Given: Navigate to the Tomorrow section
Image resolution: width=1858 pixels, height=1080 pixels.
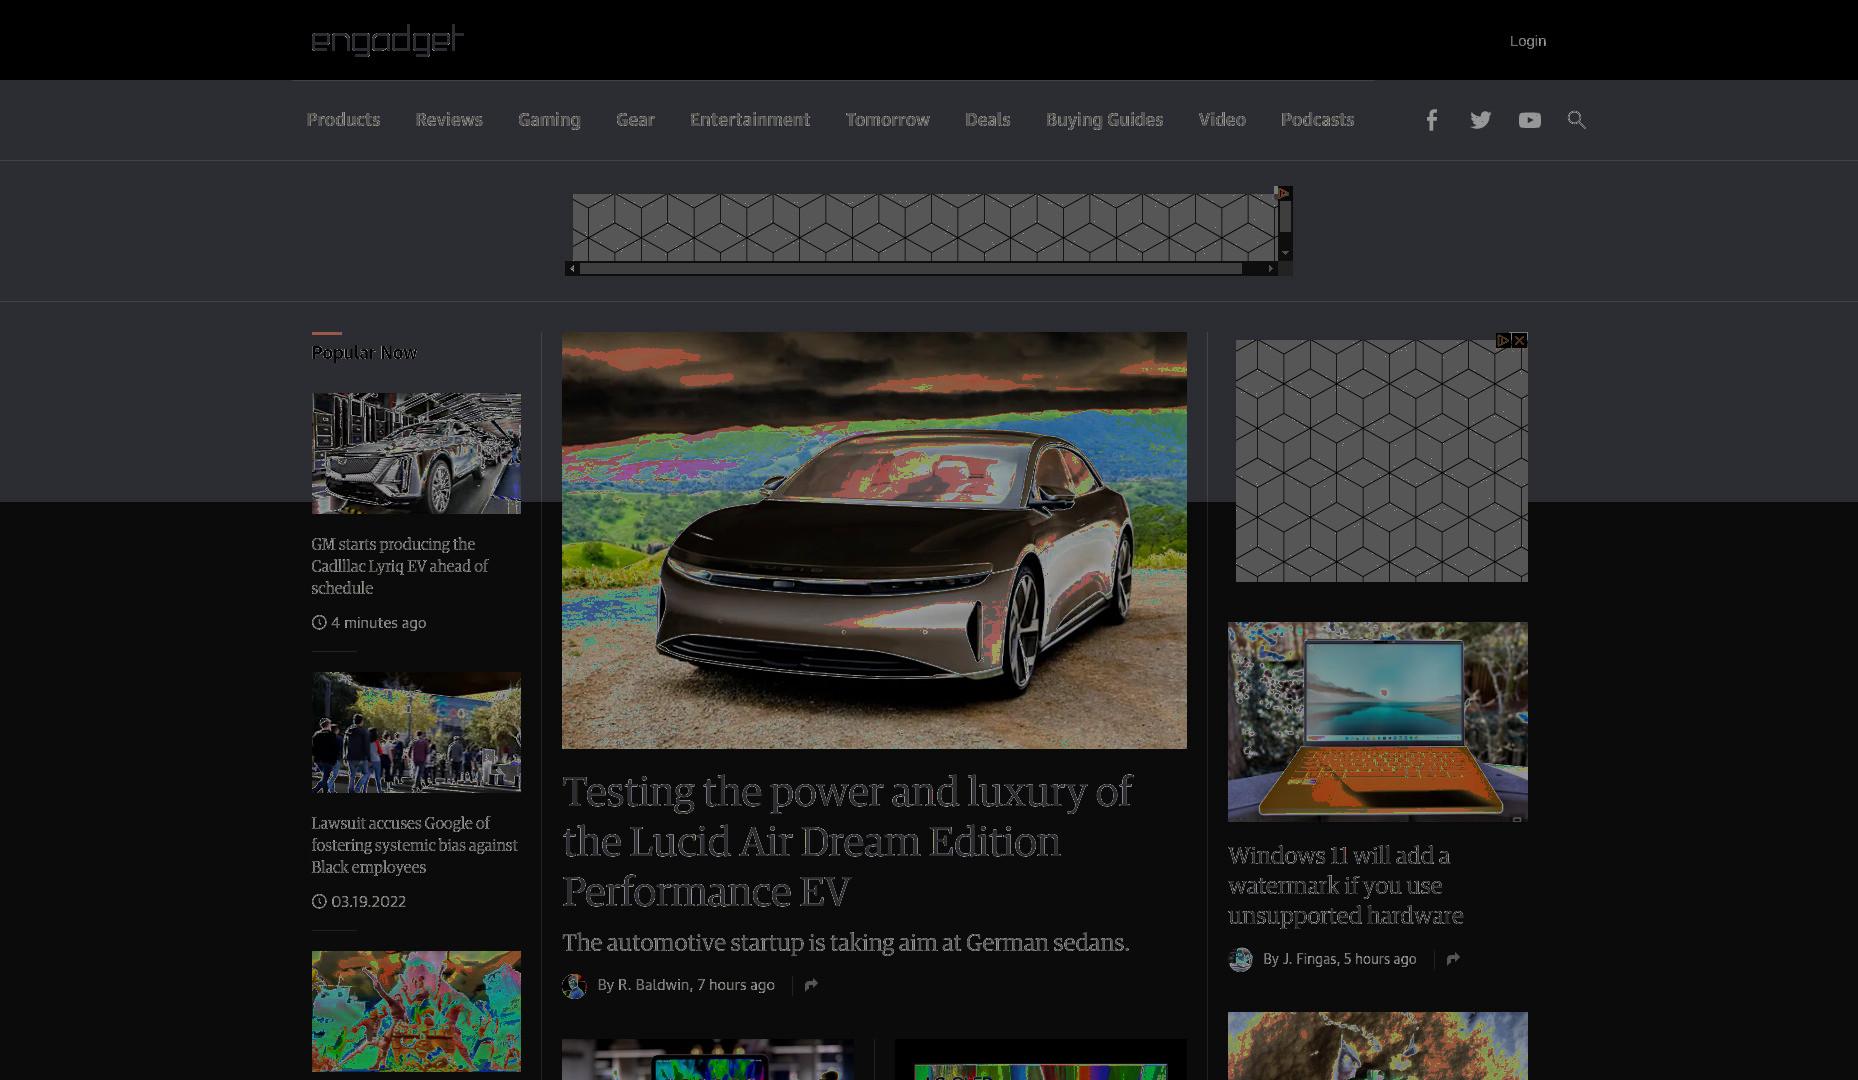Looking at the screenshot, I should pos(887,120).
